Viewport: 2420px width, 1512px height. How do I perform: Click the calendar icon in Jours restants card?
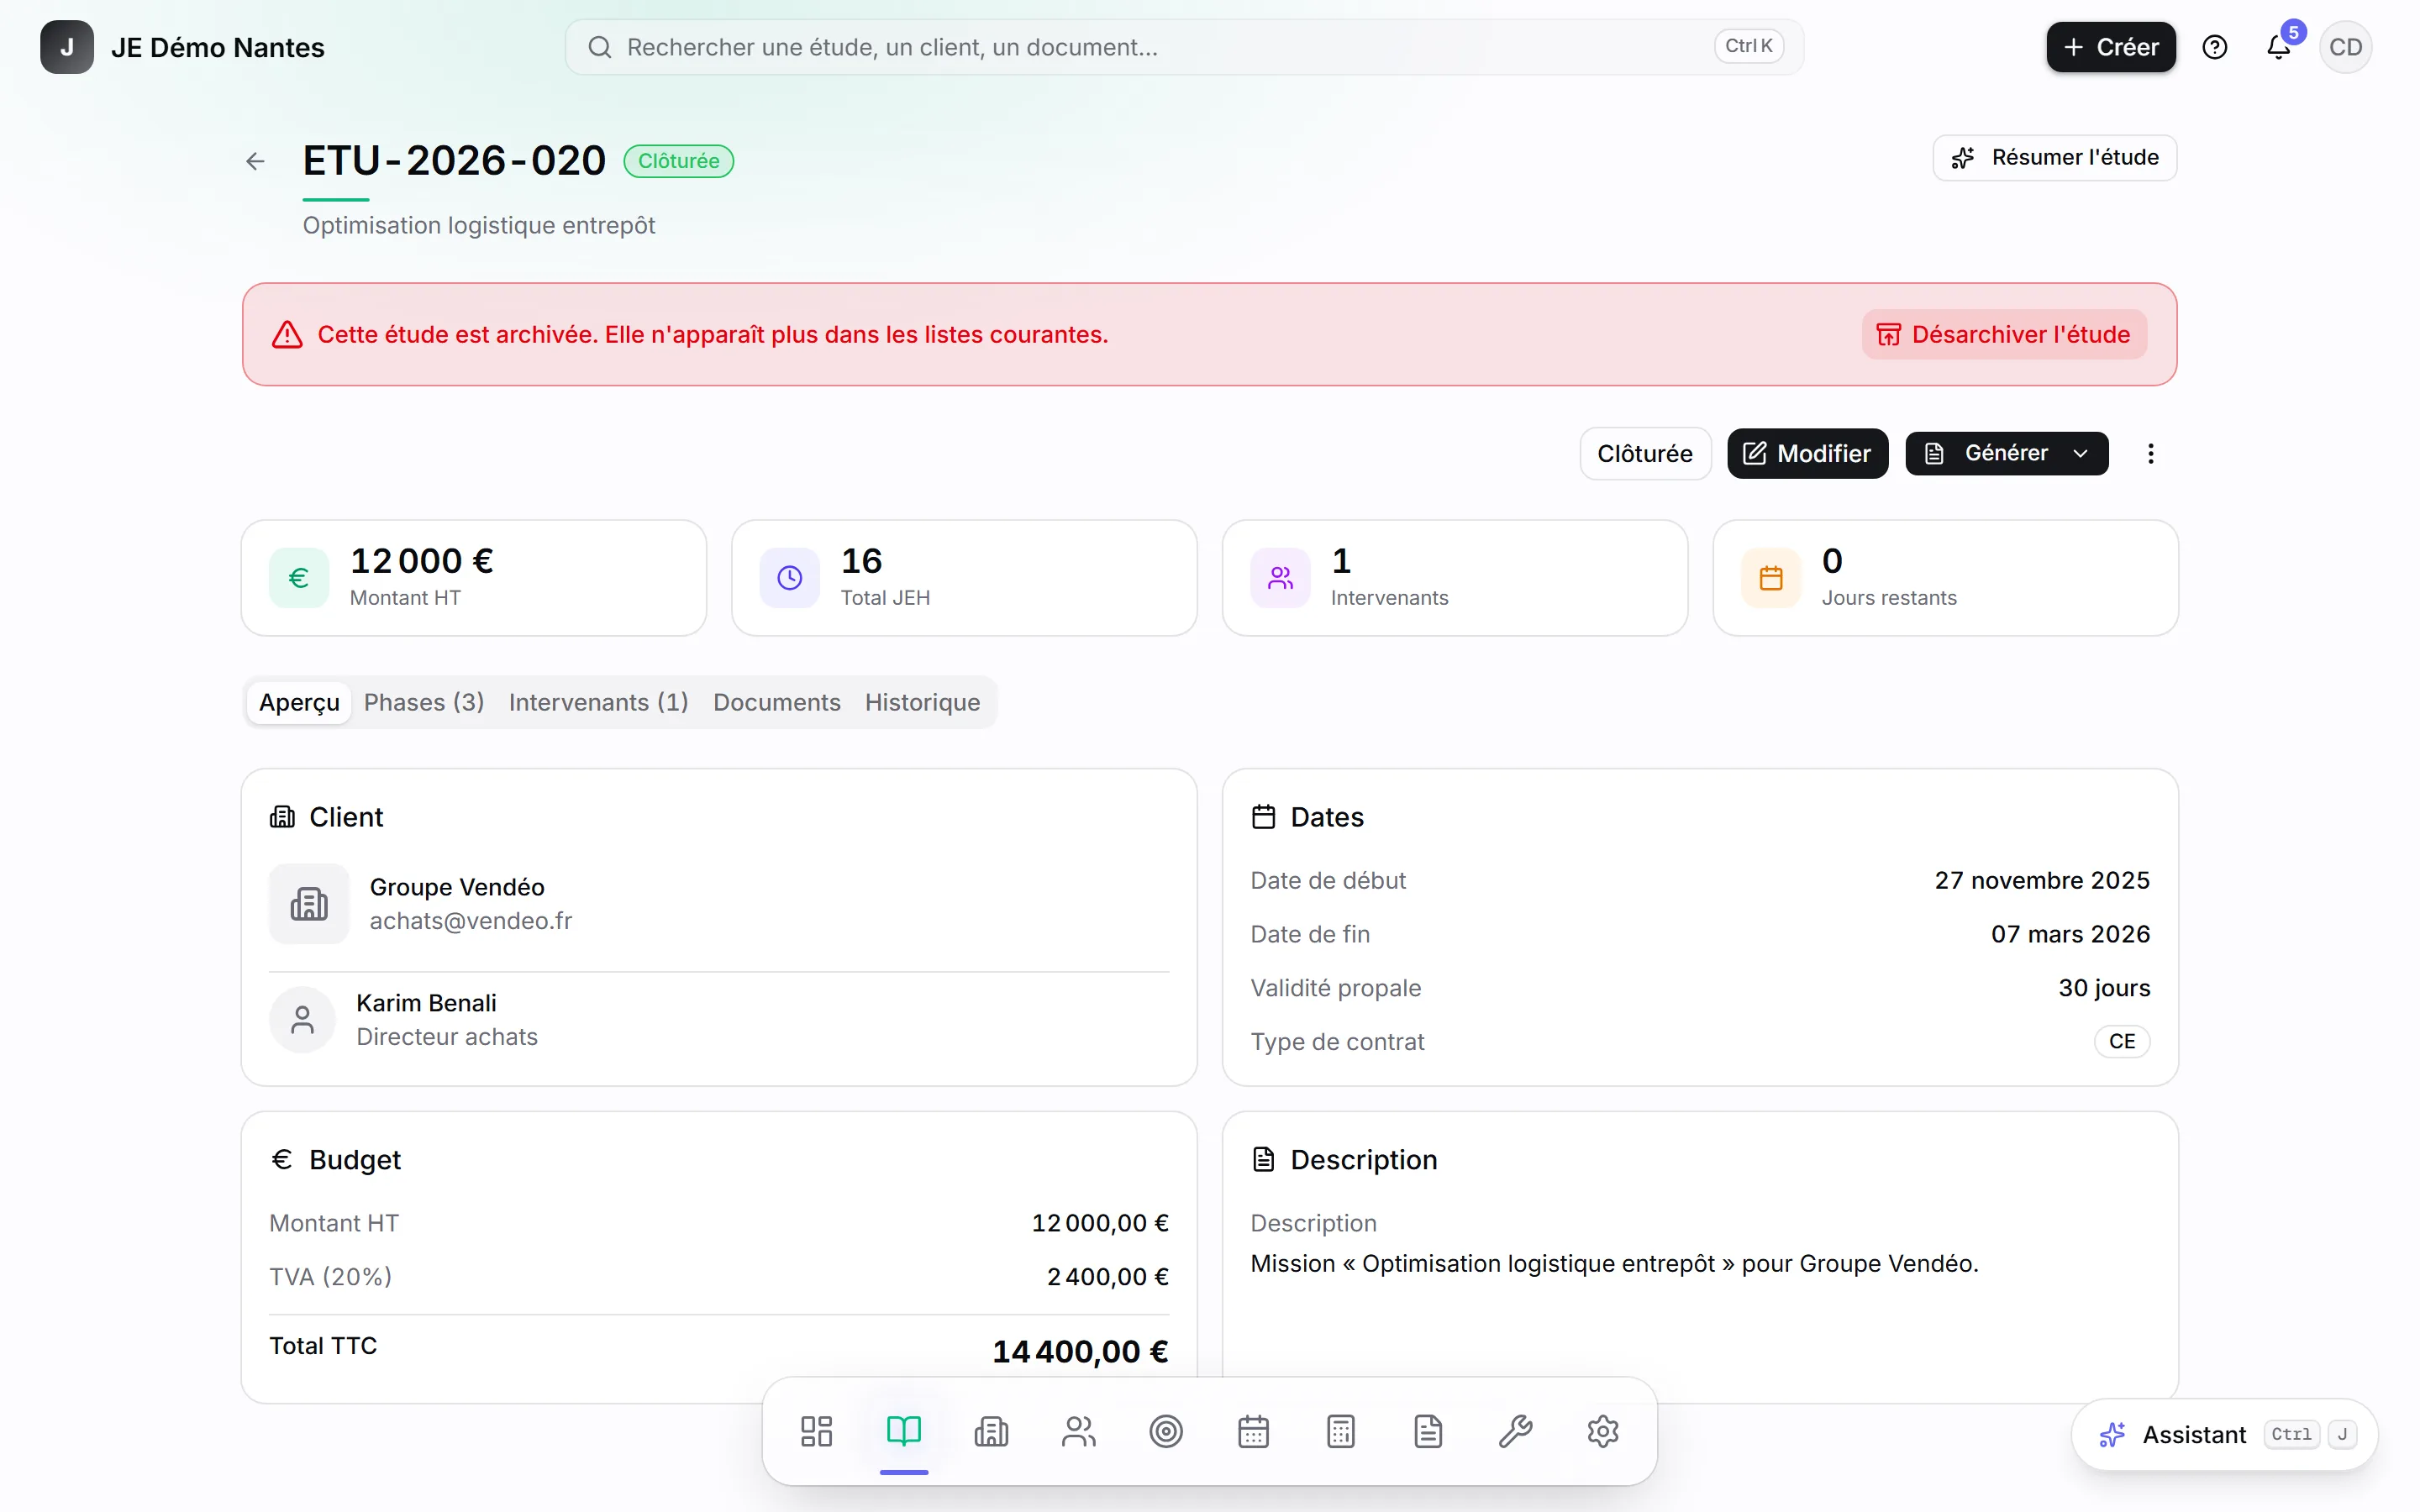pyautogui.click(x=1771, y=578)
